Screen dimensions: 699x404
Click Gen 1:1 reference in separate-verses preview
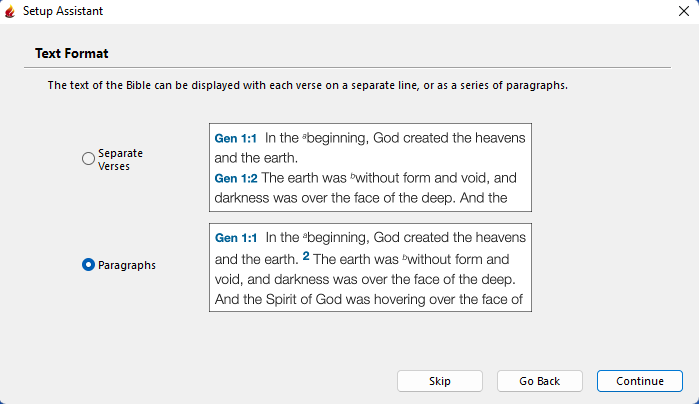click(236, 138)
